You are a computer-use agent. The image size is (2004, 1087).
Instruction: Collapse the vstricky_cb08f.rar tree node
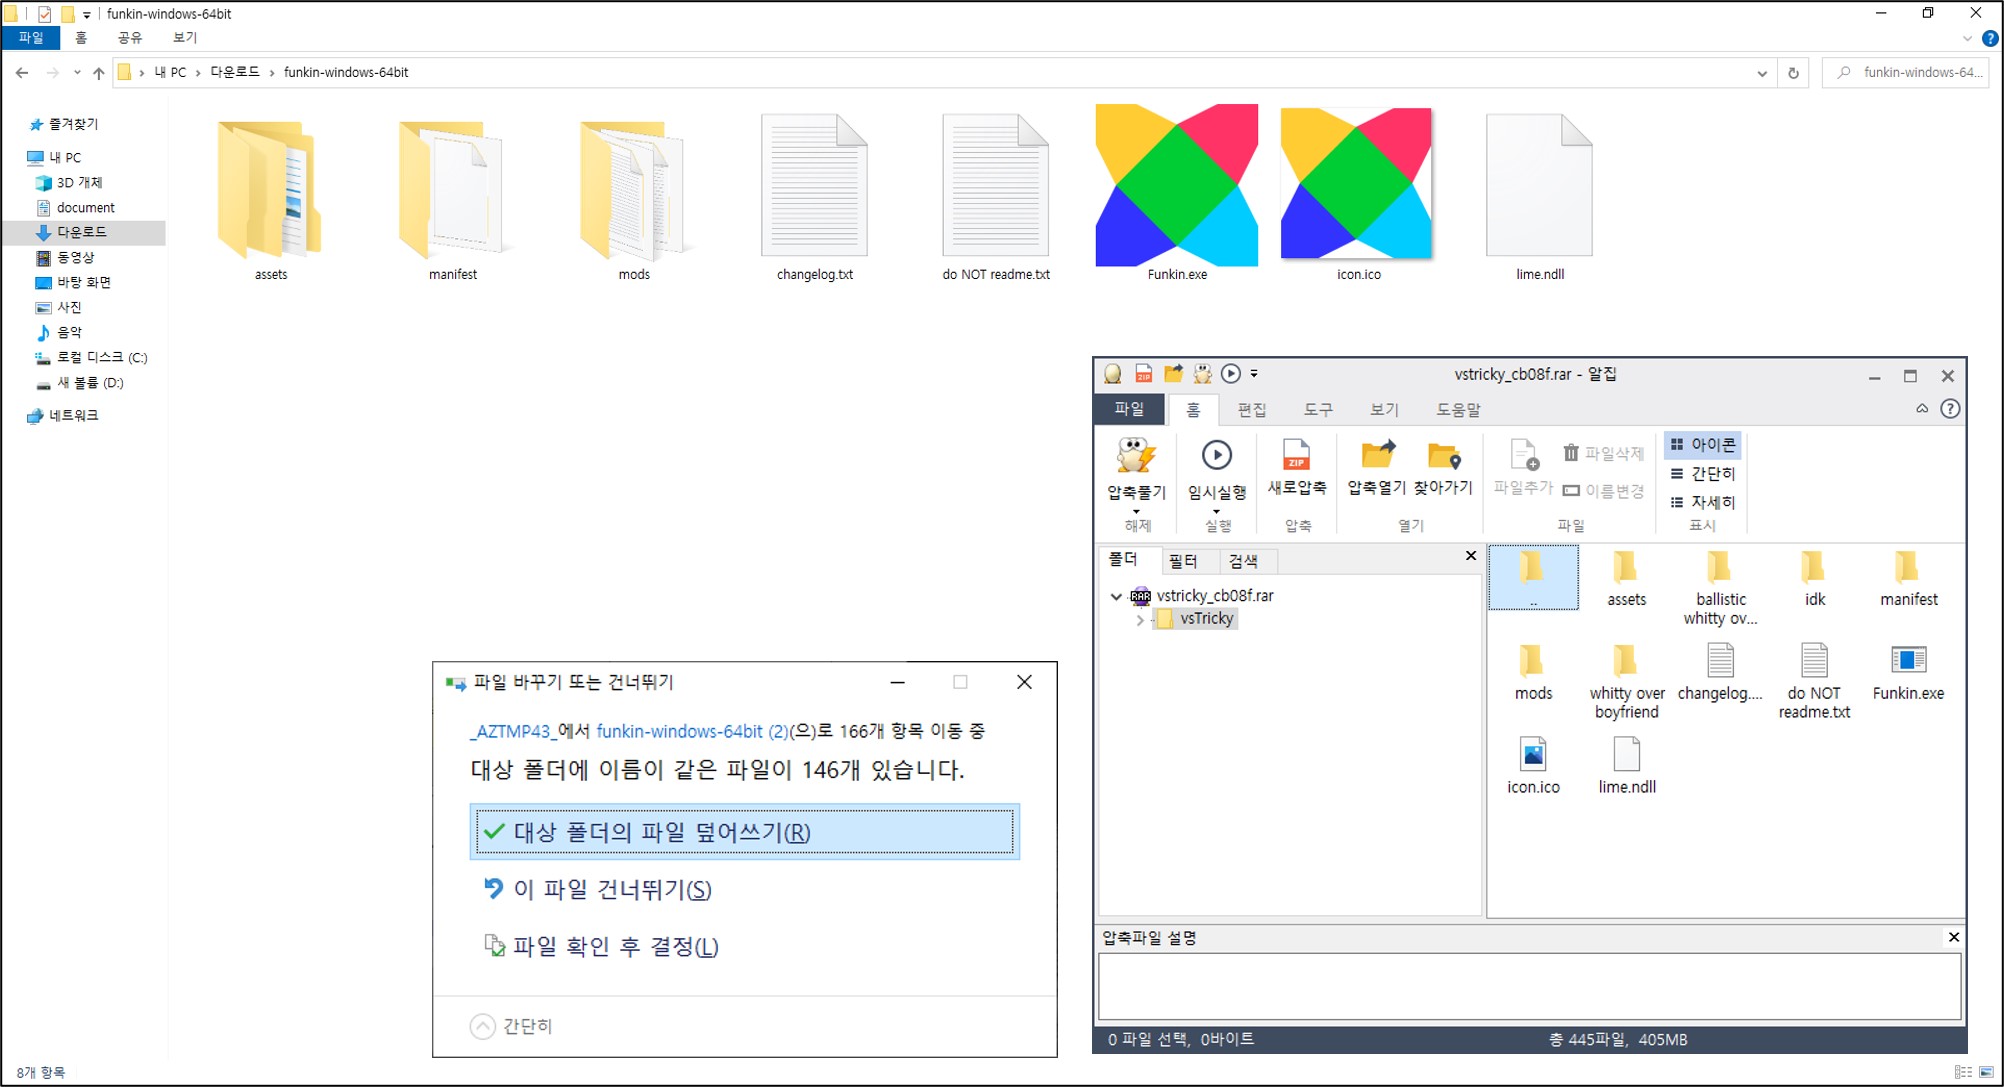[1116, 596]
